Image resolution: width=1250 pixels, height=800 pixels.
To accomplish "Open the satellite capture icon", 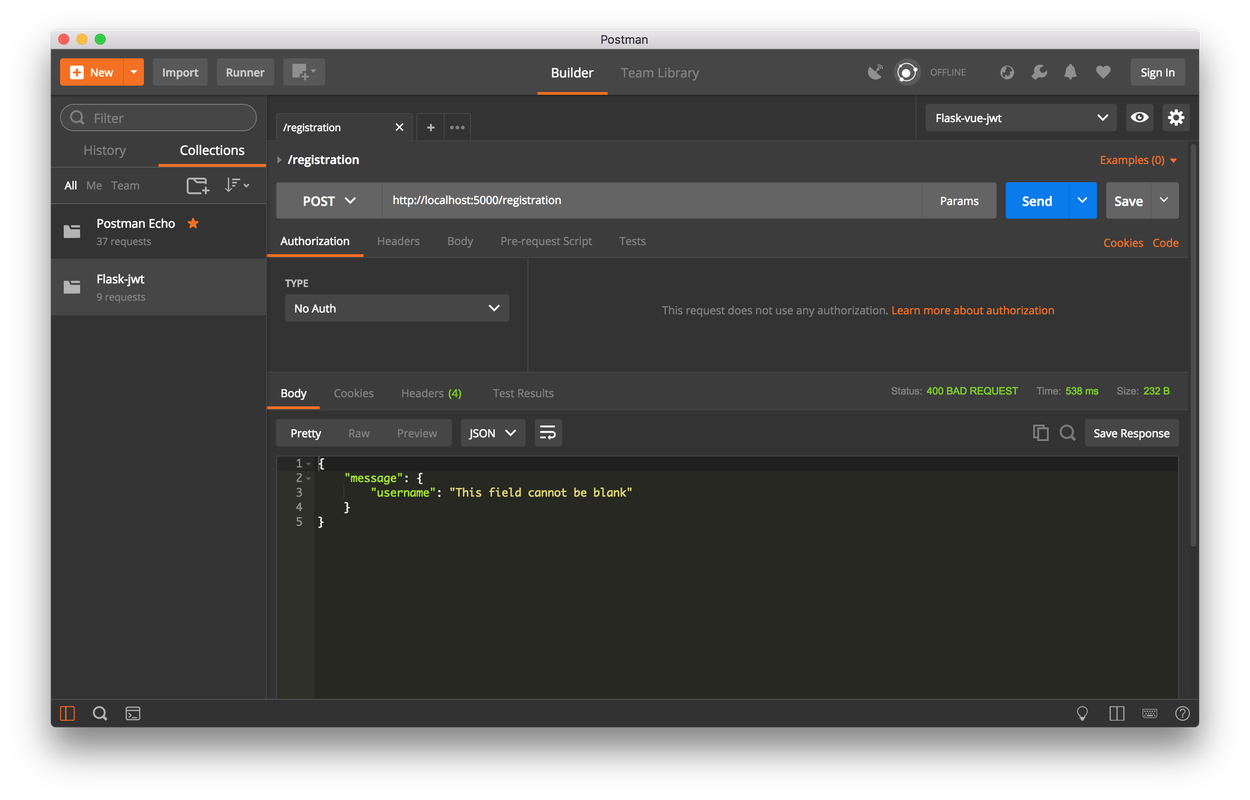I will 875,72.
